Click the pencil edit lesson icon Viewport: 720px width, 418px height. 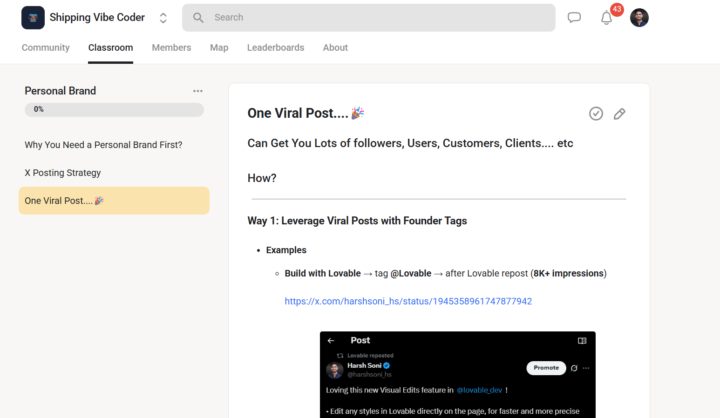pos(620,114)
